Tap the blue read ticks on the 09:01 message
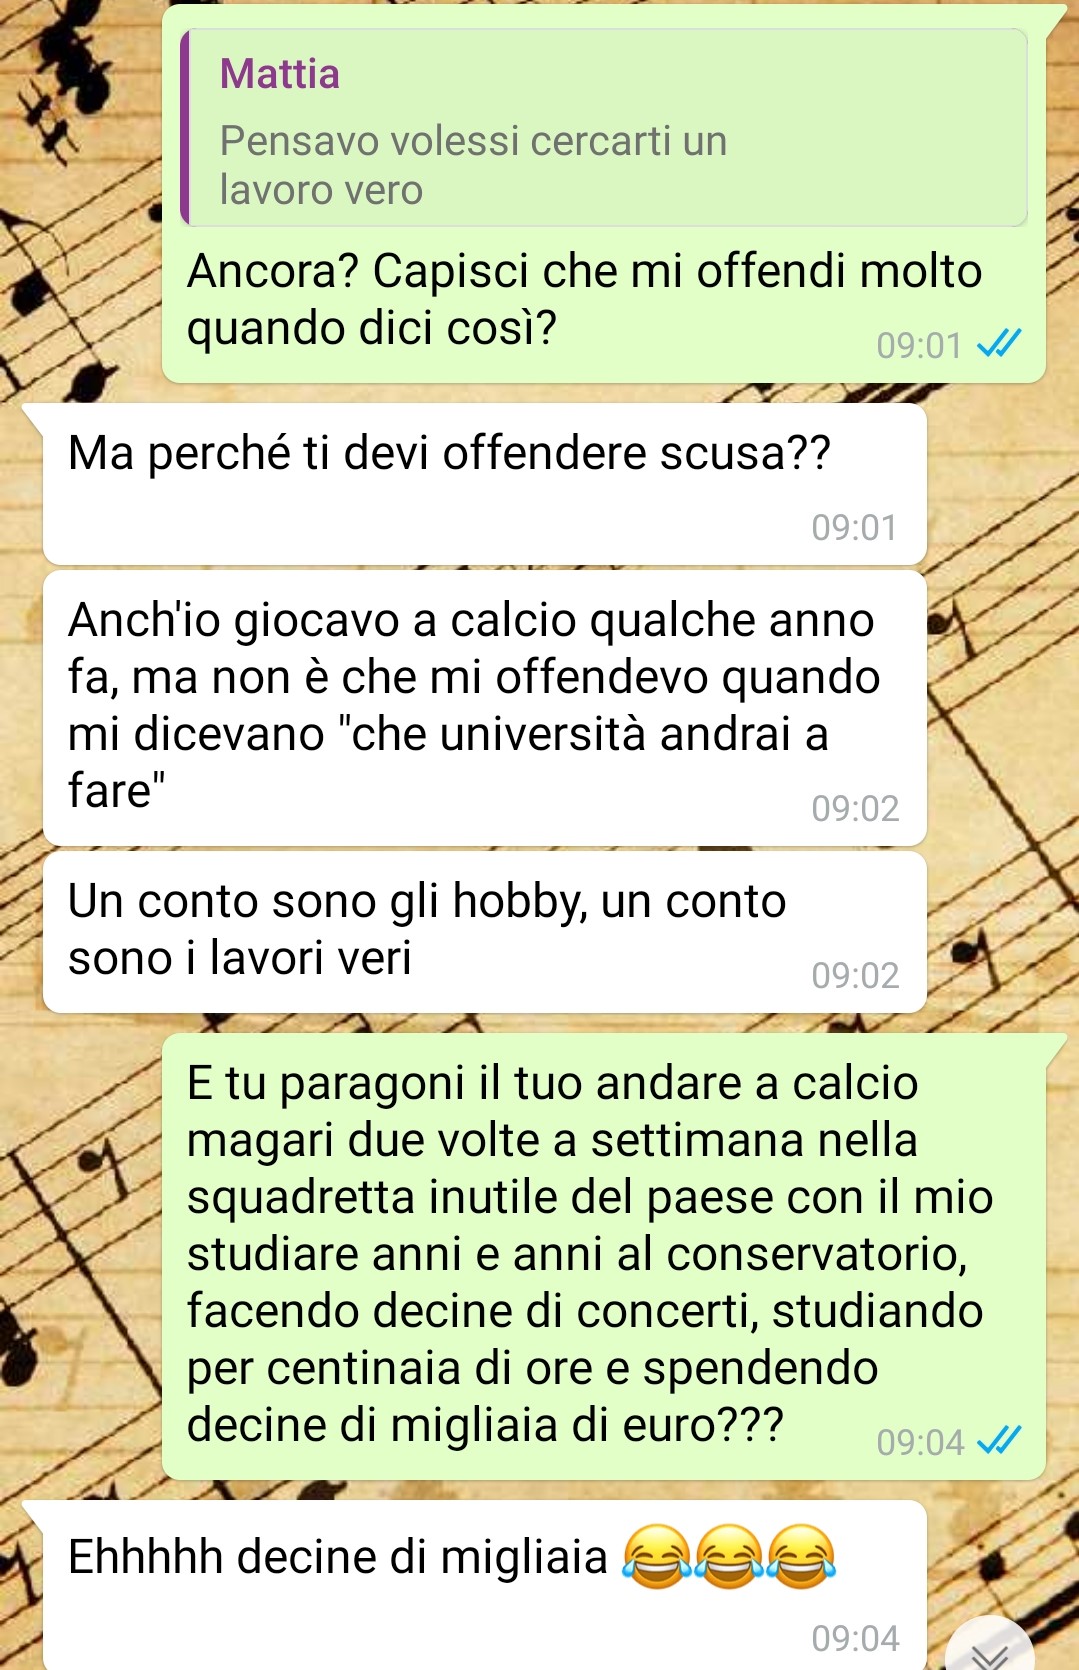 (x=999, y=344)
